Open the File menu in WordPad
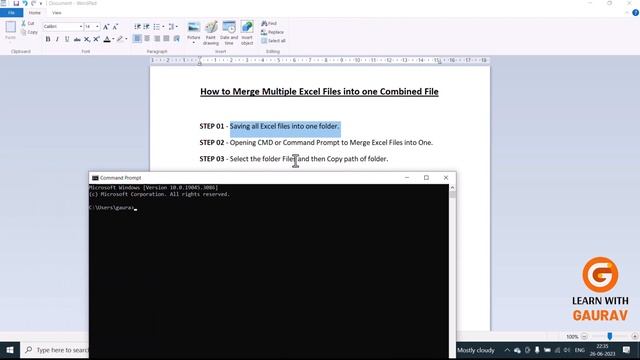 [x=11, y=13]
